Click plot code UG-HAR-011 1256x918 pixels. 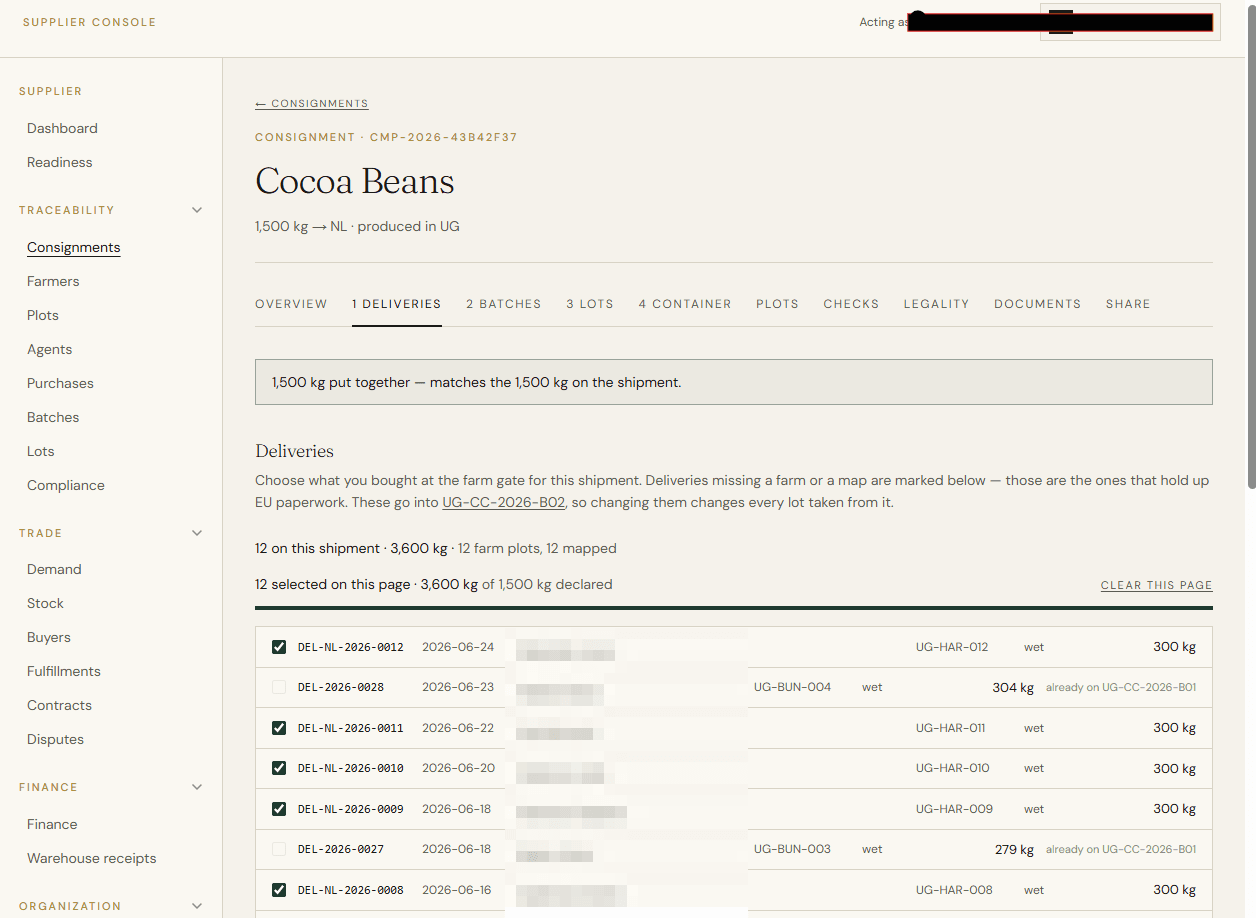coord(952,728)
